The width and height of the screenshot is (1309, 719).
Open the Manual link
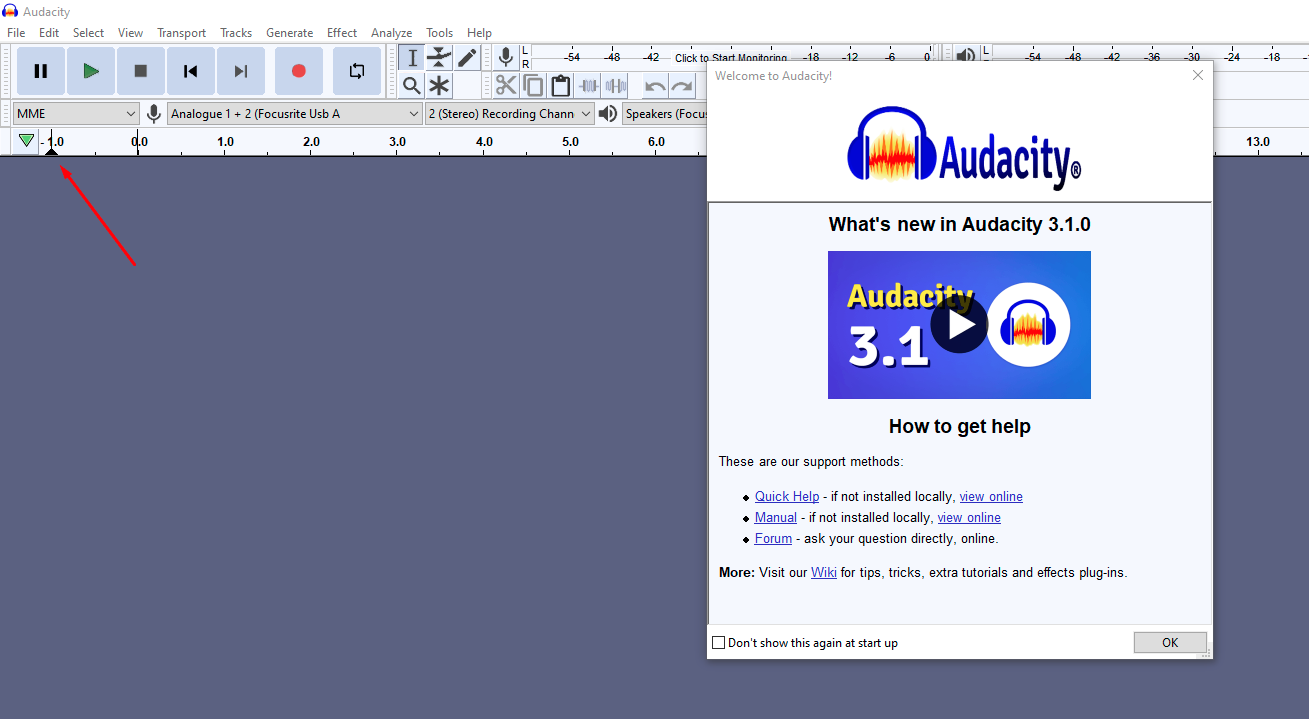(x=776, y=517)
